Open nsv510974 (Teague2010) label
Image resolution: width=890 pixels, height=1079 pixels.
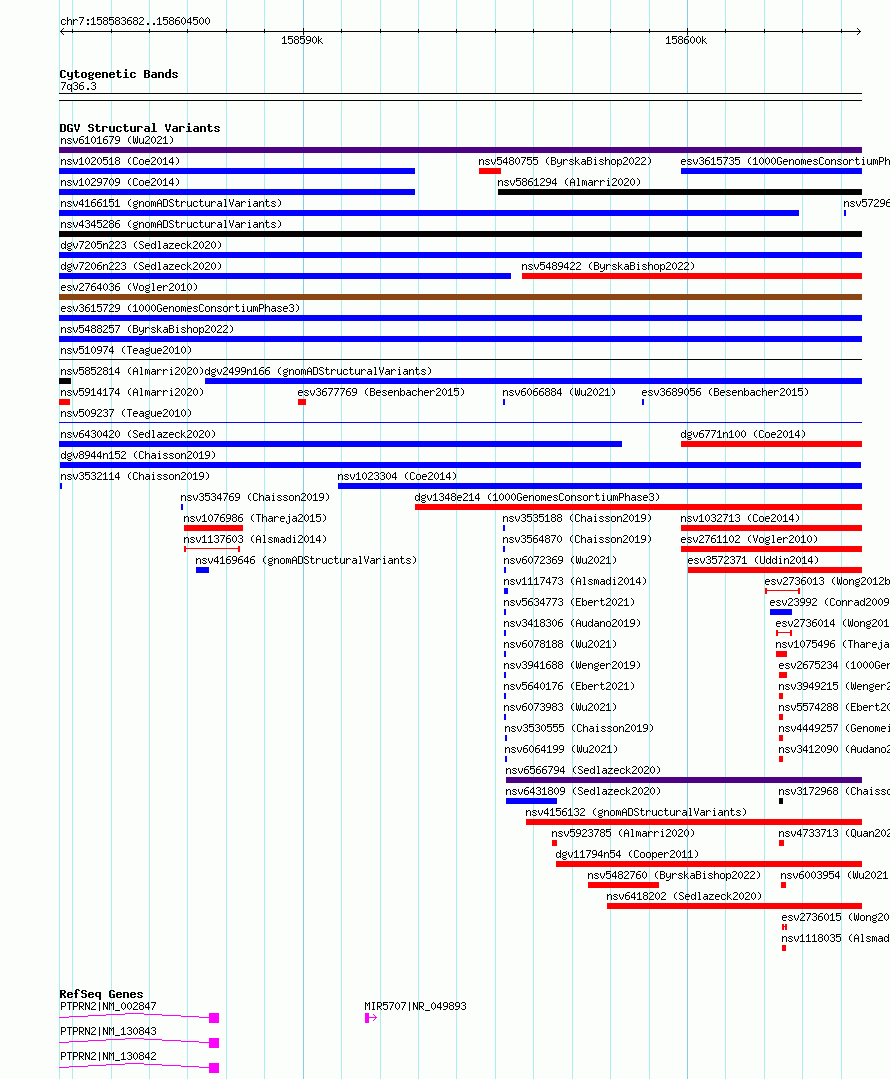click(x=126, y=350)
